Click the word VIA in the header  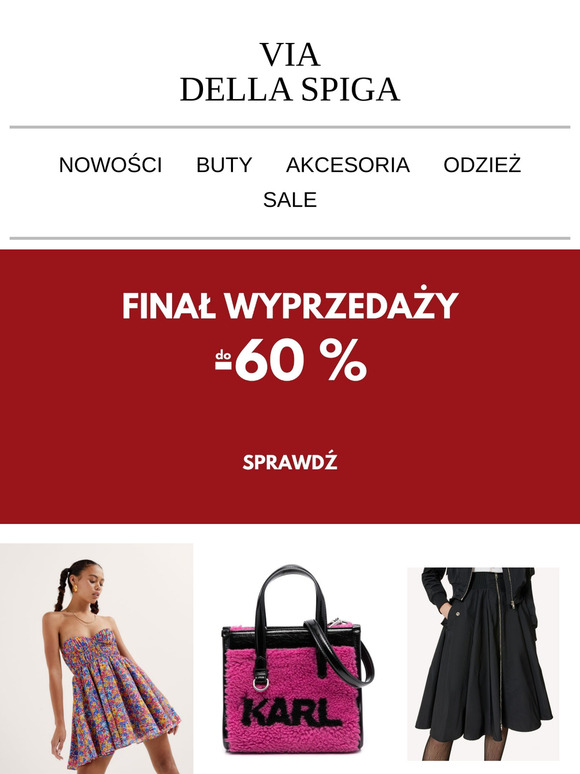coord(290,55)
